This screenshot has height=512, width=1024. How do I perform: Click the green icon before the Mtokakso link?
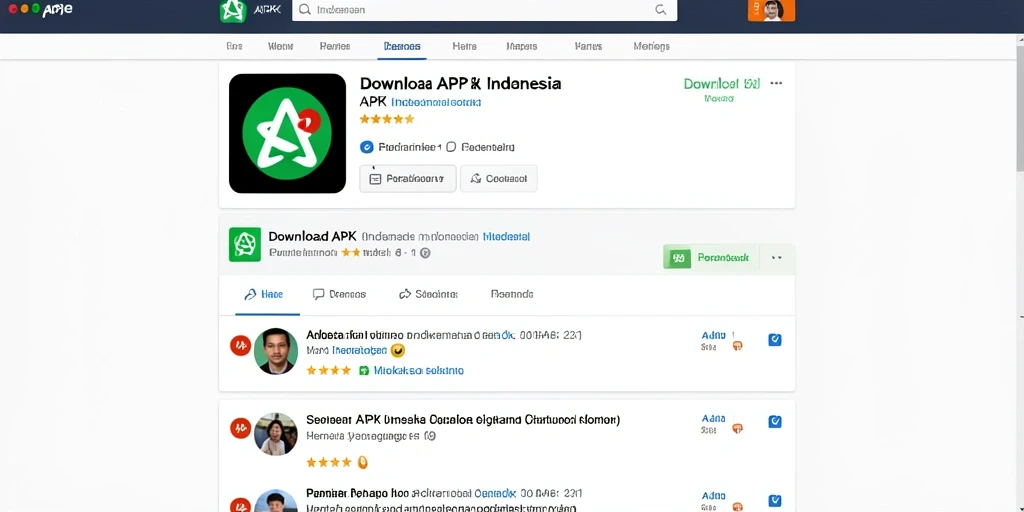pos(364,370)
